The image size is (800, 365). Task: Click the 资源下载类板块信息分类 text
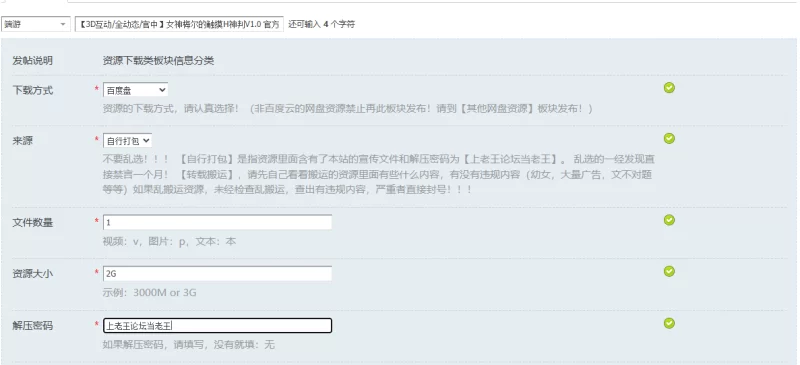point(158,61)
